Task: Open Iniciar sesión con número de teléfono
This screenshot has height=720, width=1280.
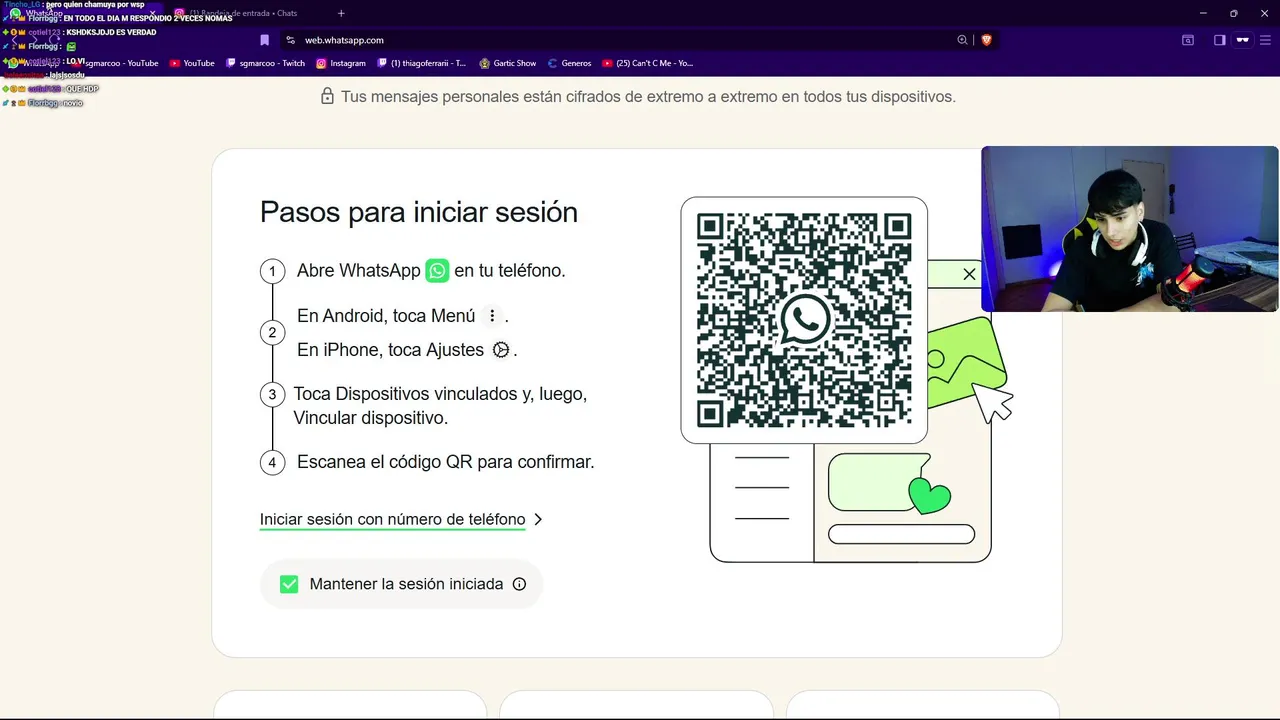Action: click(392, 519)
